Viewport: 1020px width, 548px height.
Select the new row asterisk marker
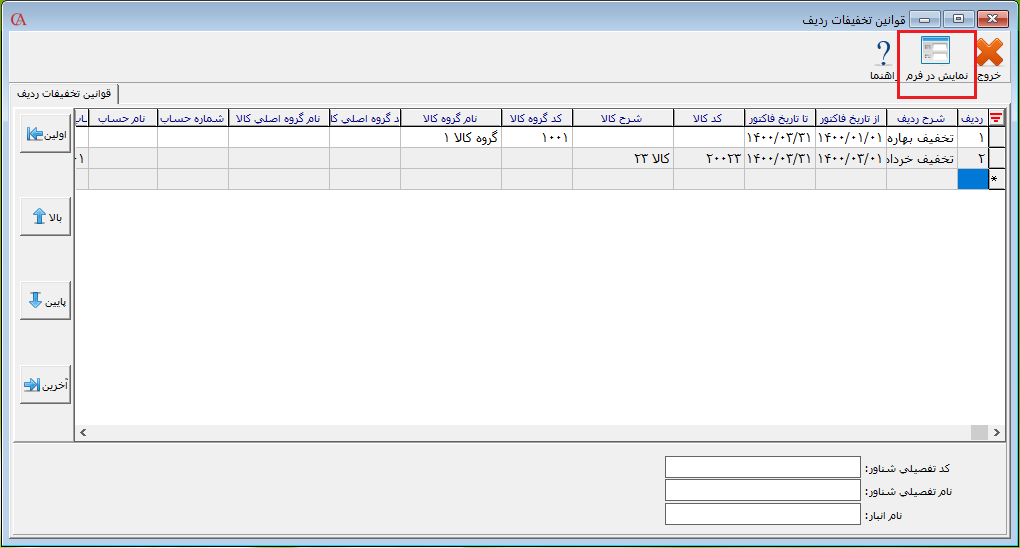(996, 179)
